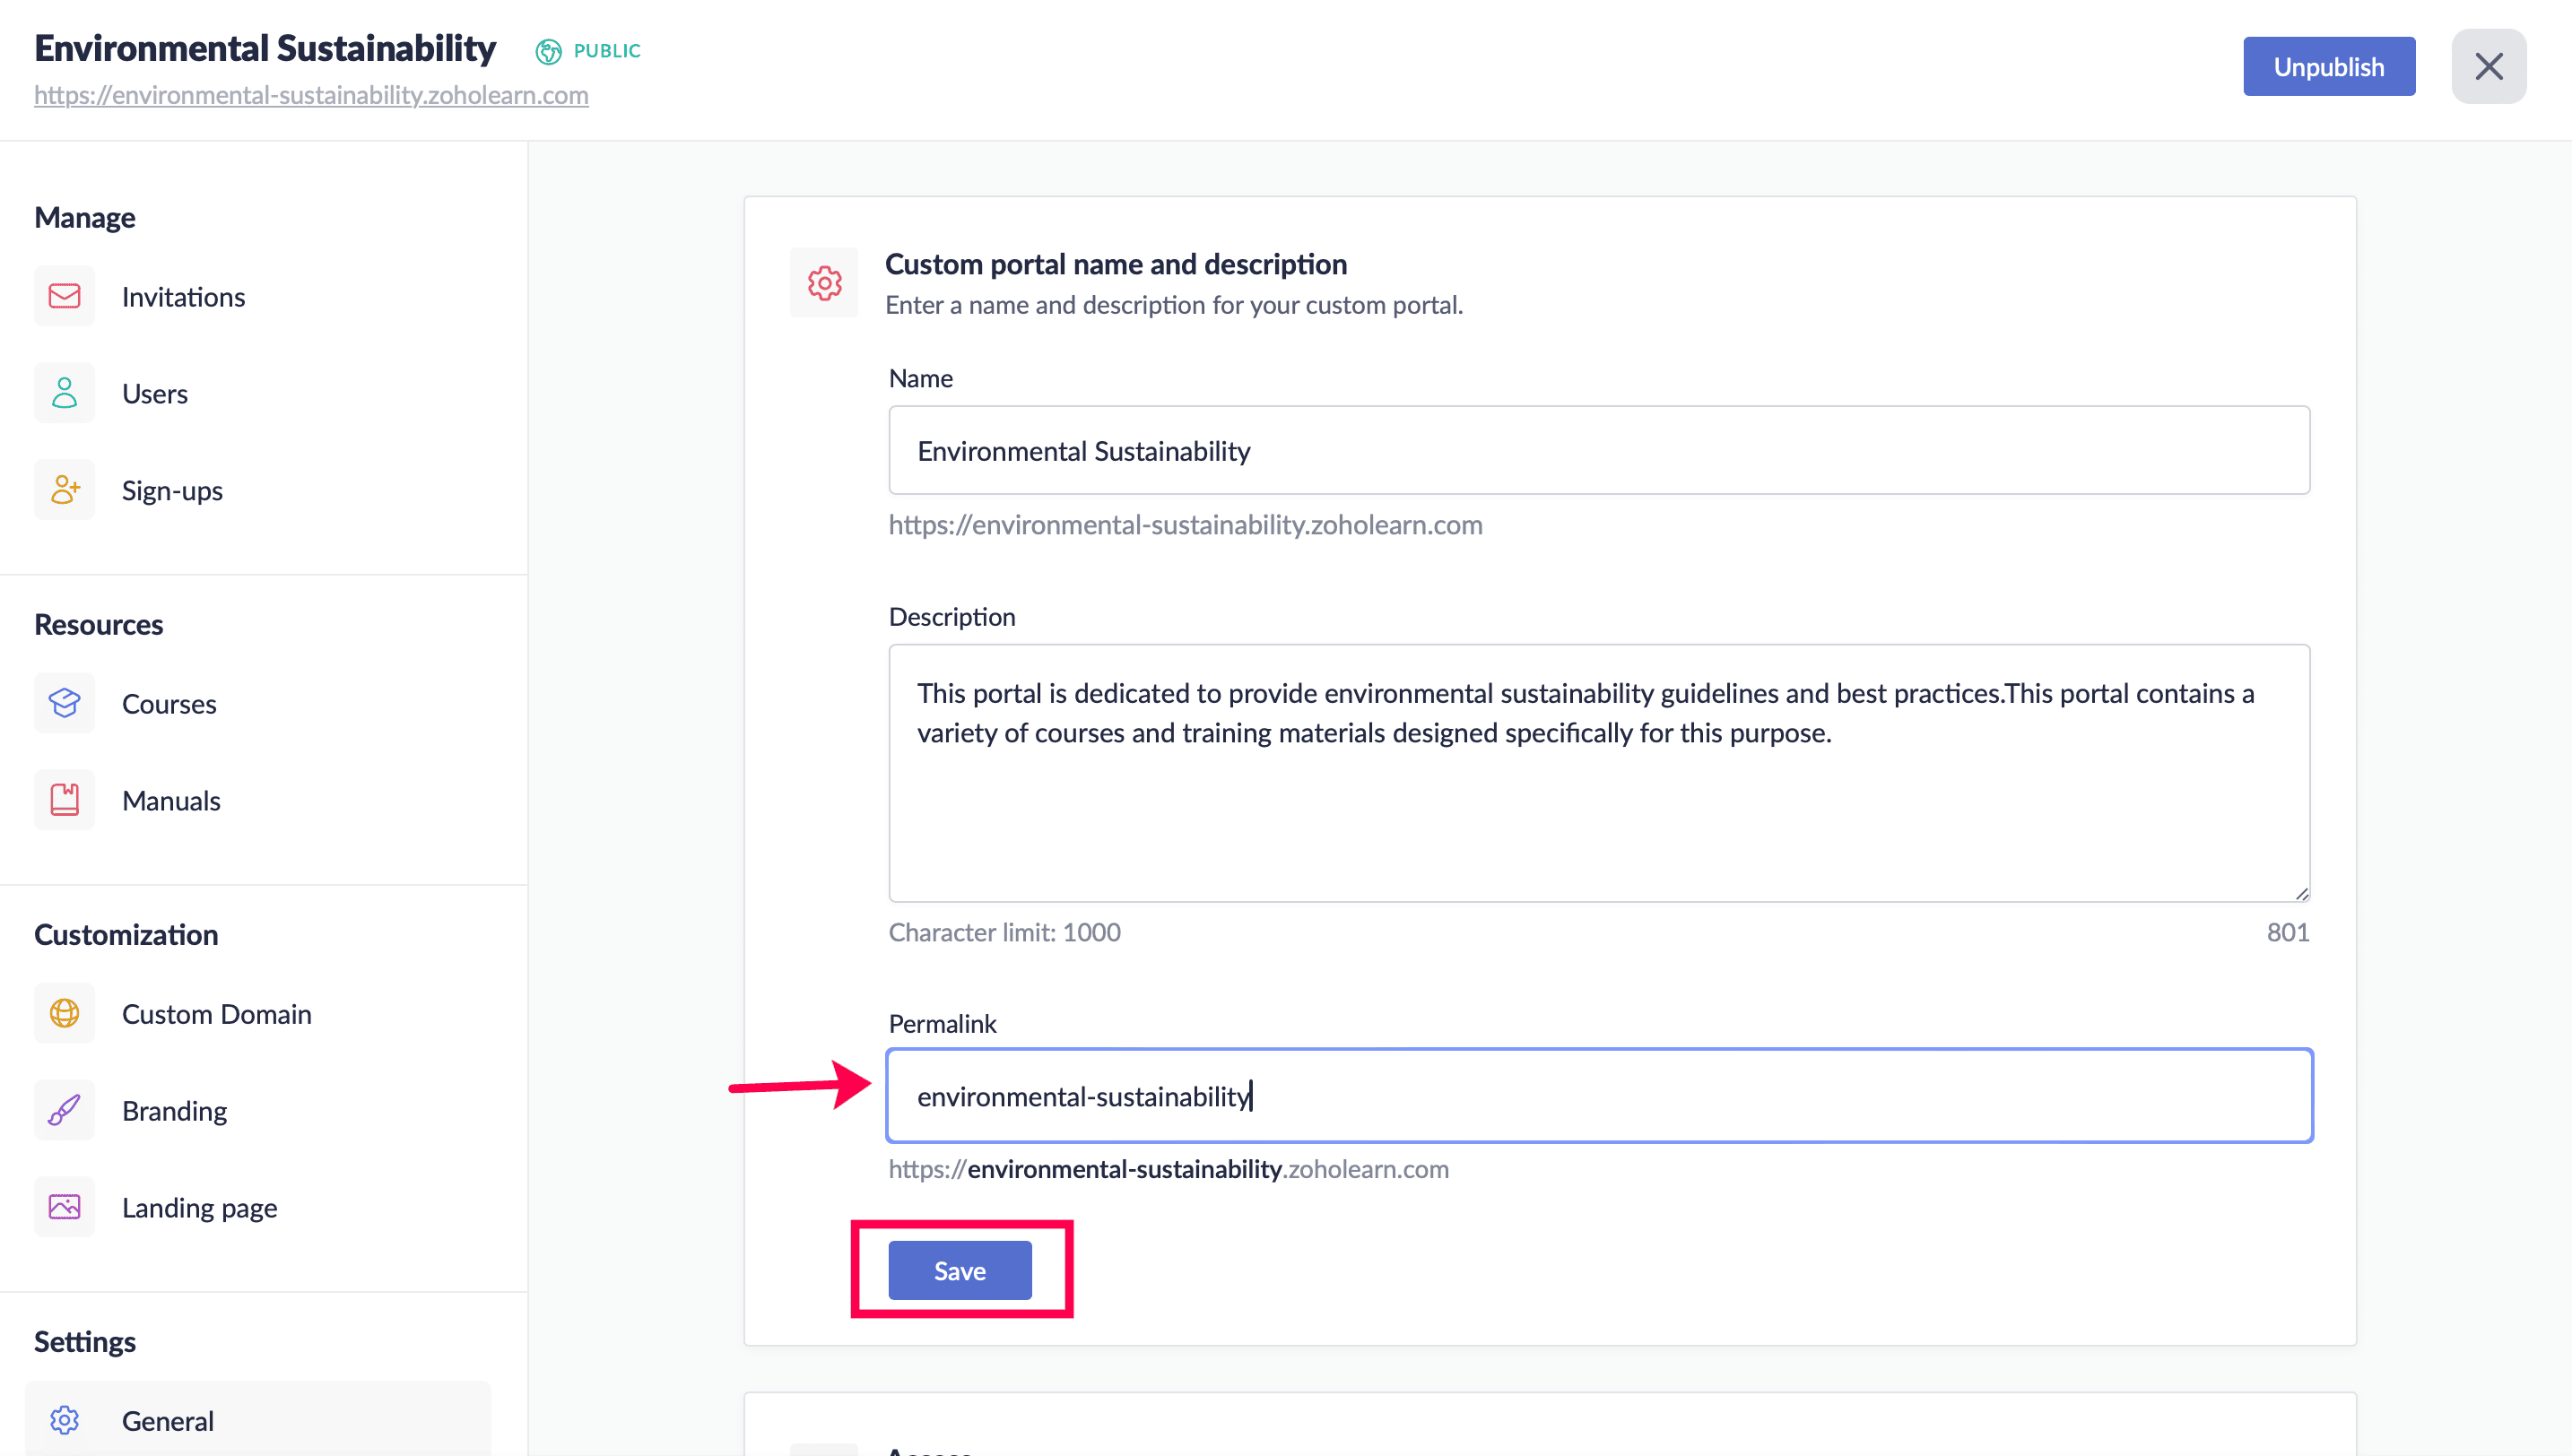The image size is (2572, 1456).
Task: Click the Public globe status icon
Action: coord(548,51)
